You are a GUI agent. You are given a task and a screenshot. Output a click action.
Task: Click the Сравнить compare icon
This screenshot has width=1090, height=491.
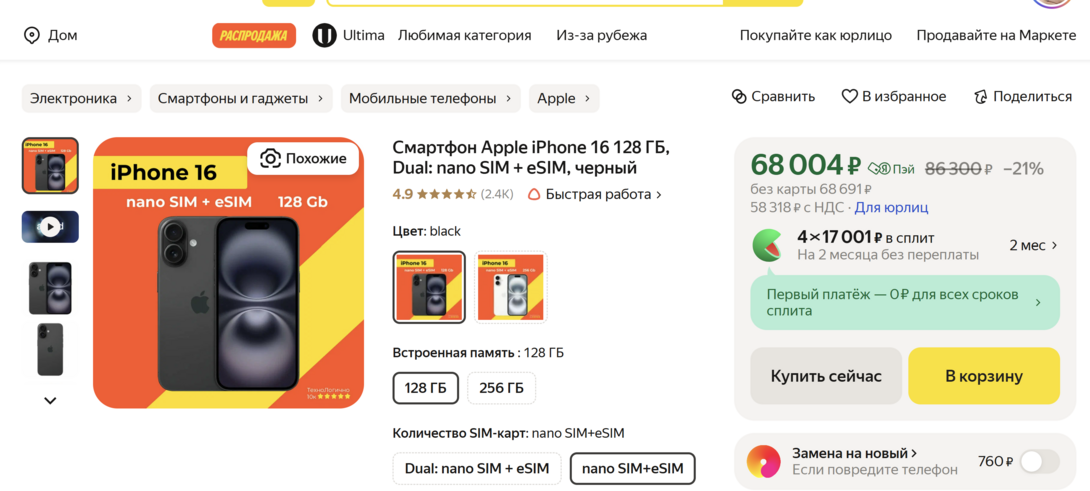[739, 97]
